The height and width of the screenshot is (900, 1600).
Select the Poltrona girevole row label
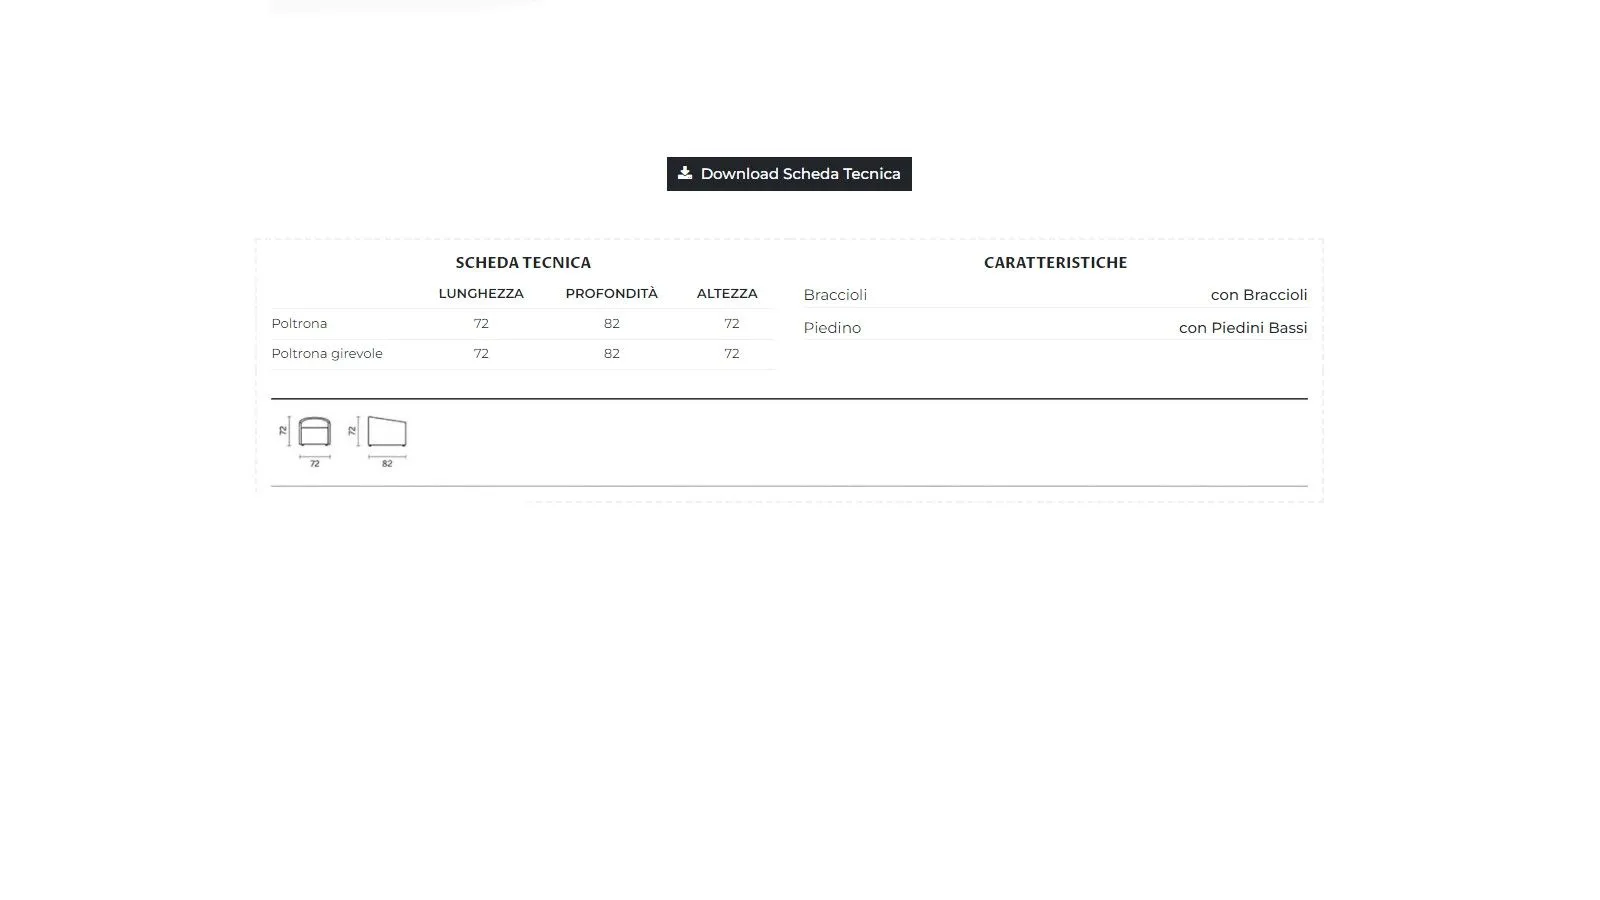tap(327, 354)
